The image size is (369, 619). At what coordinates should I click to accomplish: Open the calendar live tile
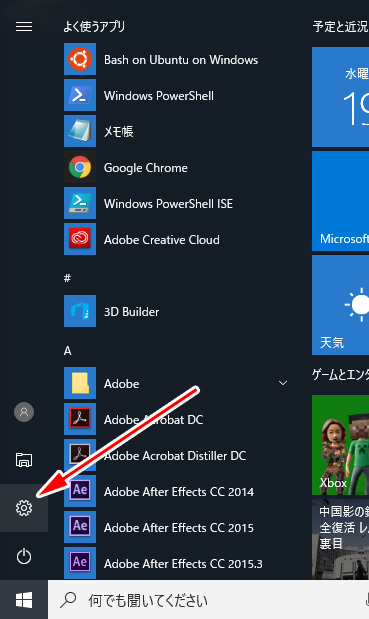tap(340, 97)
